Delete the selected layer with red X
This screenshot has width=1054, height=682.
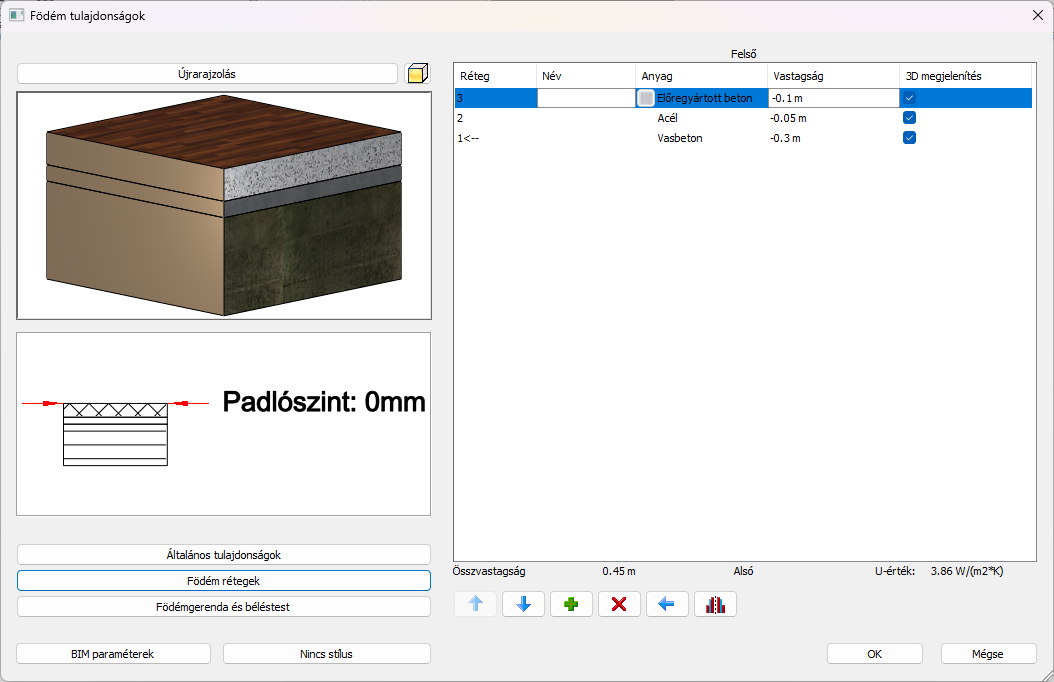(x=619, y=604)
